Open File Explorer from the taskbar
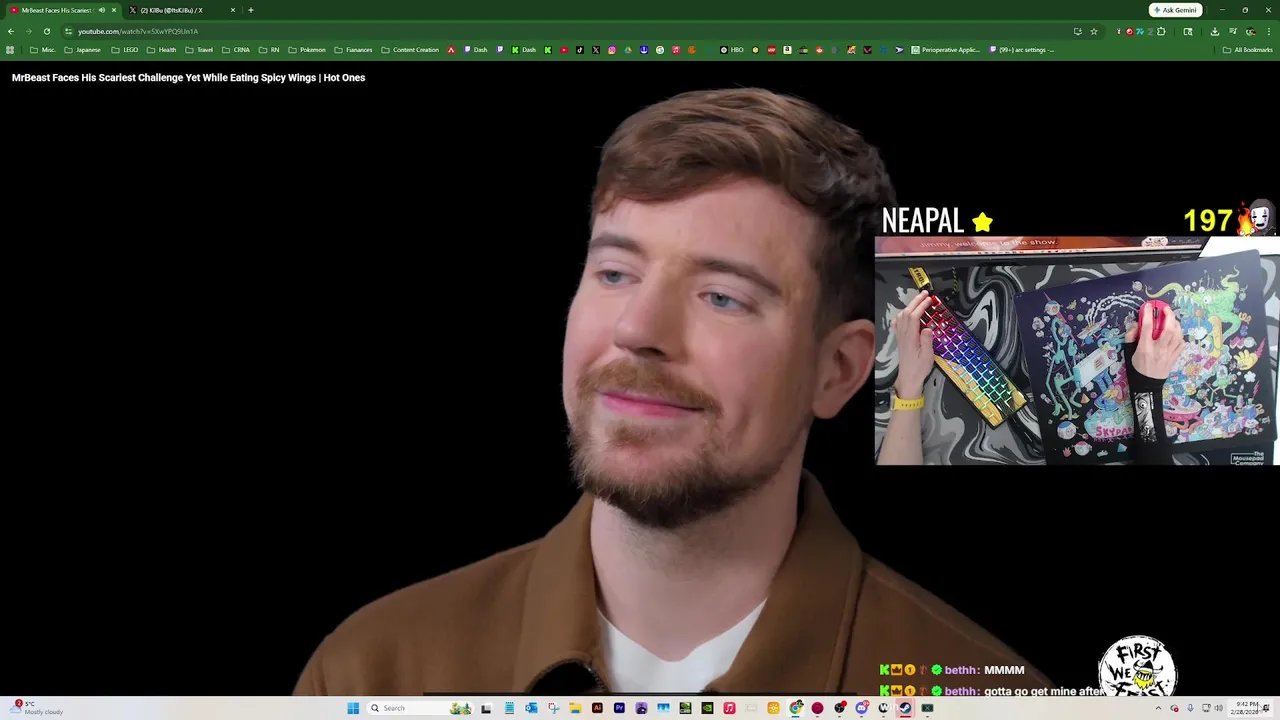Viewport: 1280px width, 720px height. pyautogui.click(x=575, y=708)
